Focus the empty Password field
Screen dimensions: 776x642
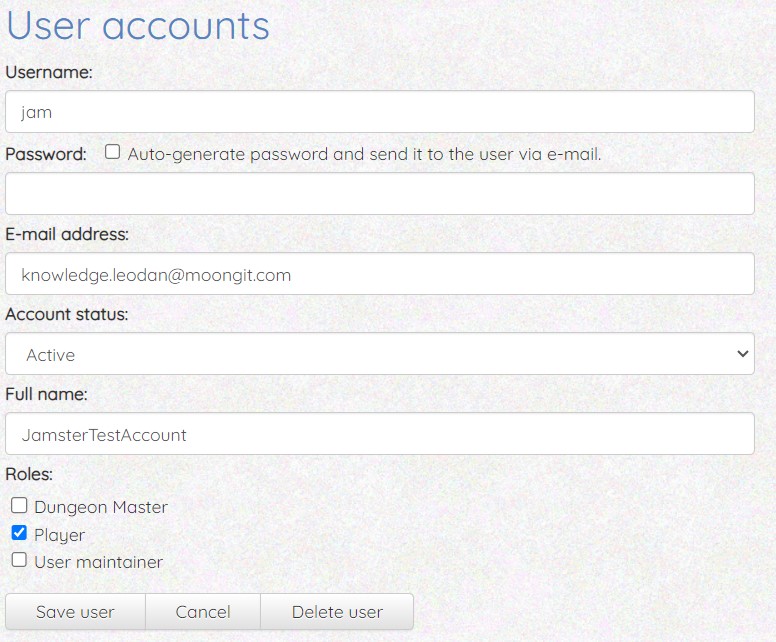[380, 193]
